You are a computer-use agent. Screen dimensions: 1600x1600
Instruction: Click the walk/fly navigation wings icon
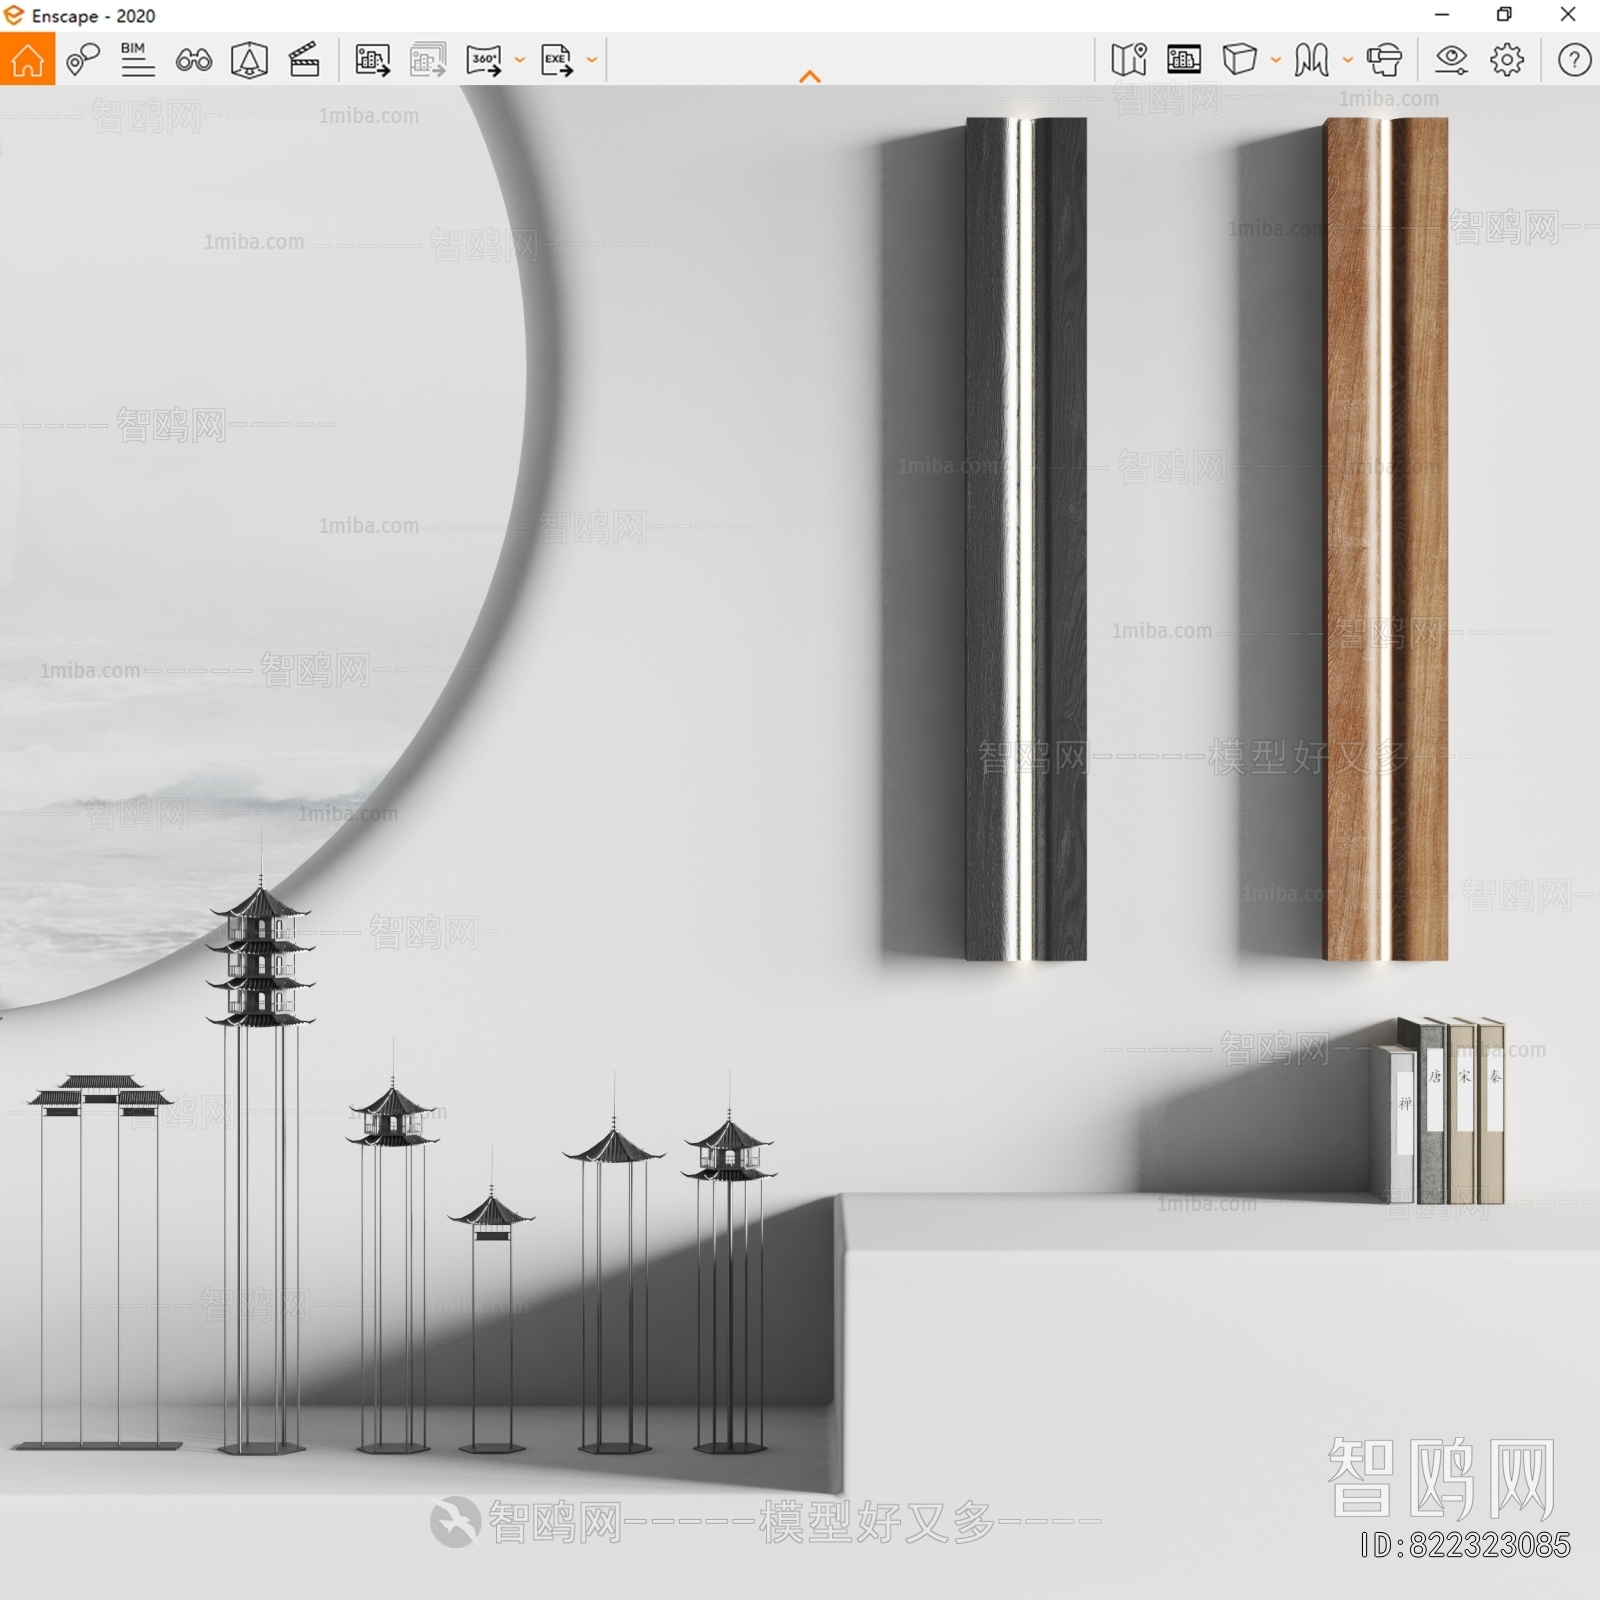[x=1311, y=60]
